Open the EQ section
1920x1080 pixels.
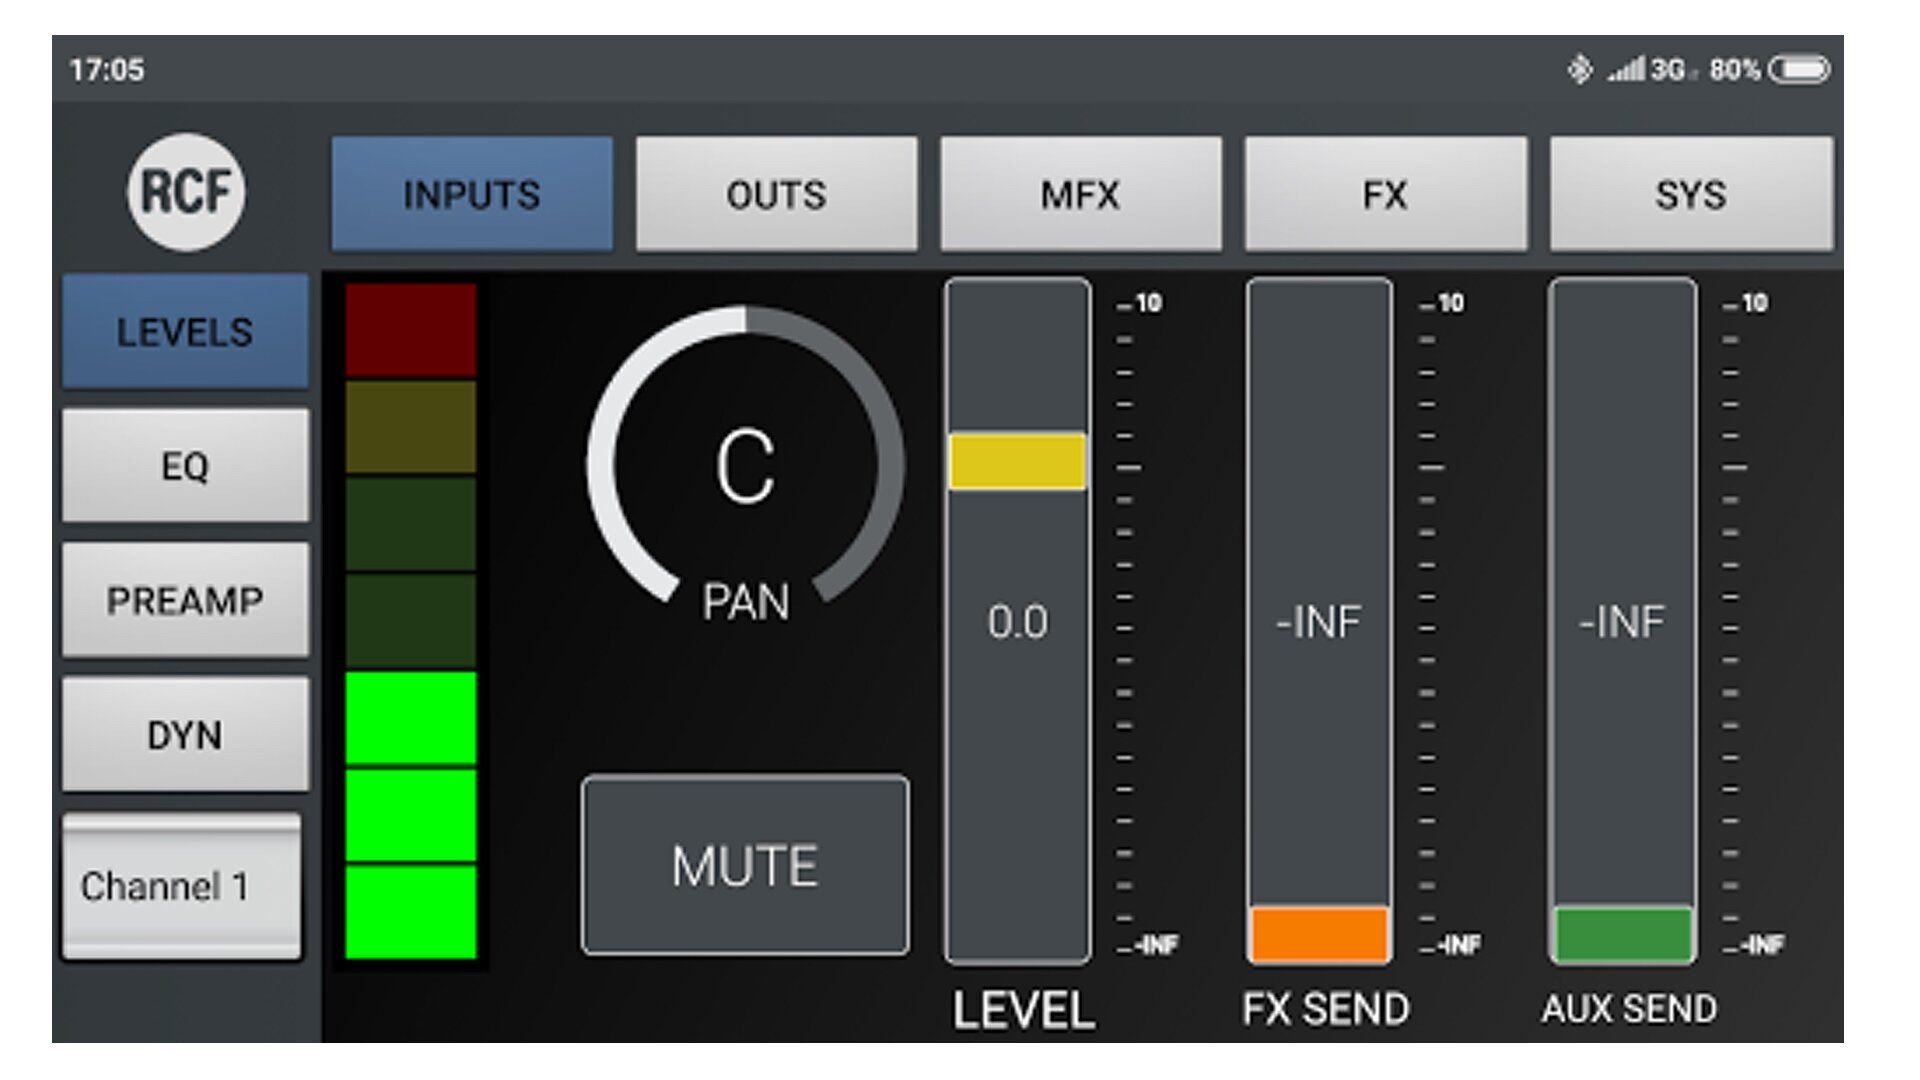click(x=185, y=465)
